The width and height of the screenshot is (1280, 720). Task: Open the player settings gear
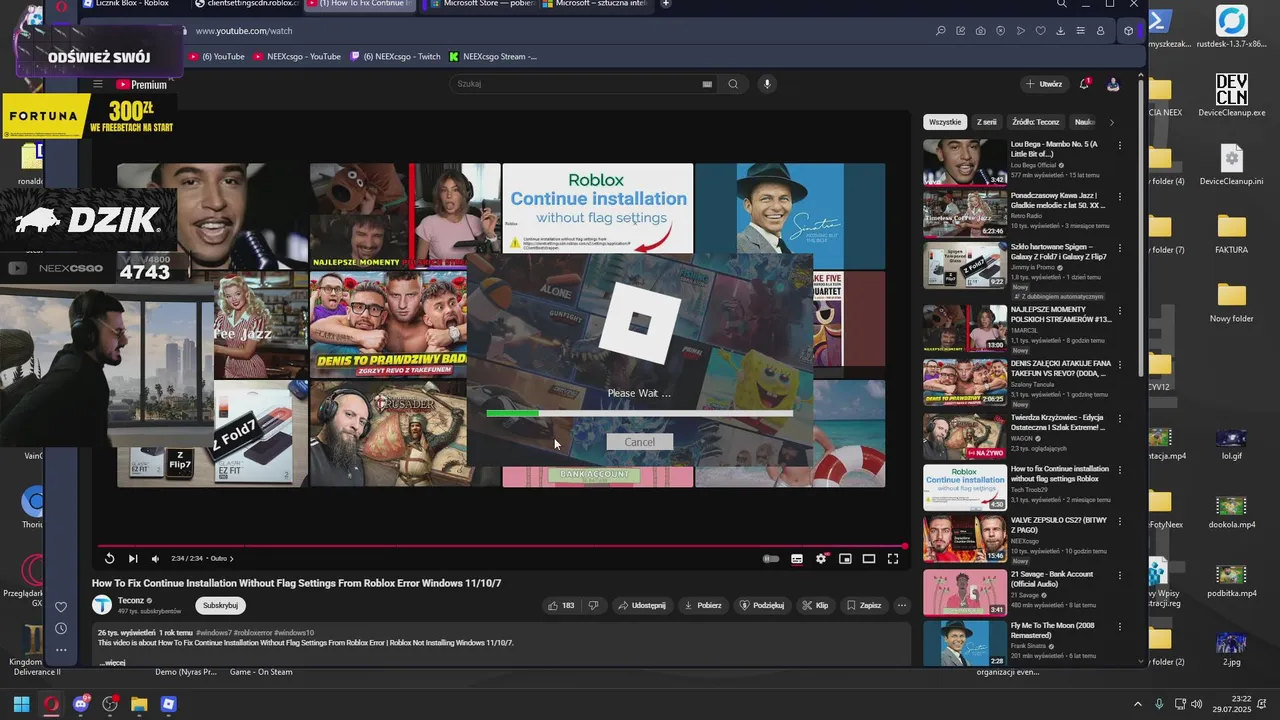pos(821,559)
